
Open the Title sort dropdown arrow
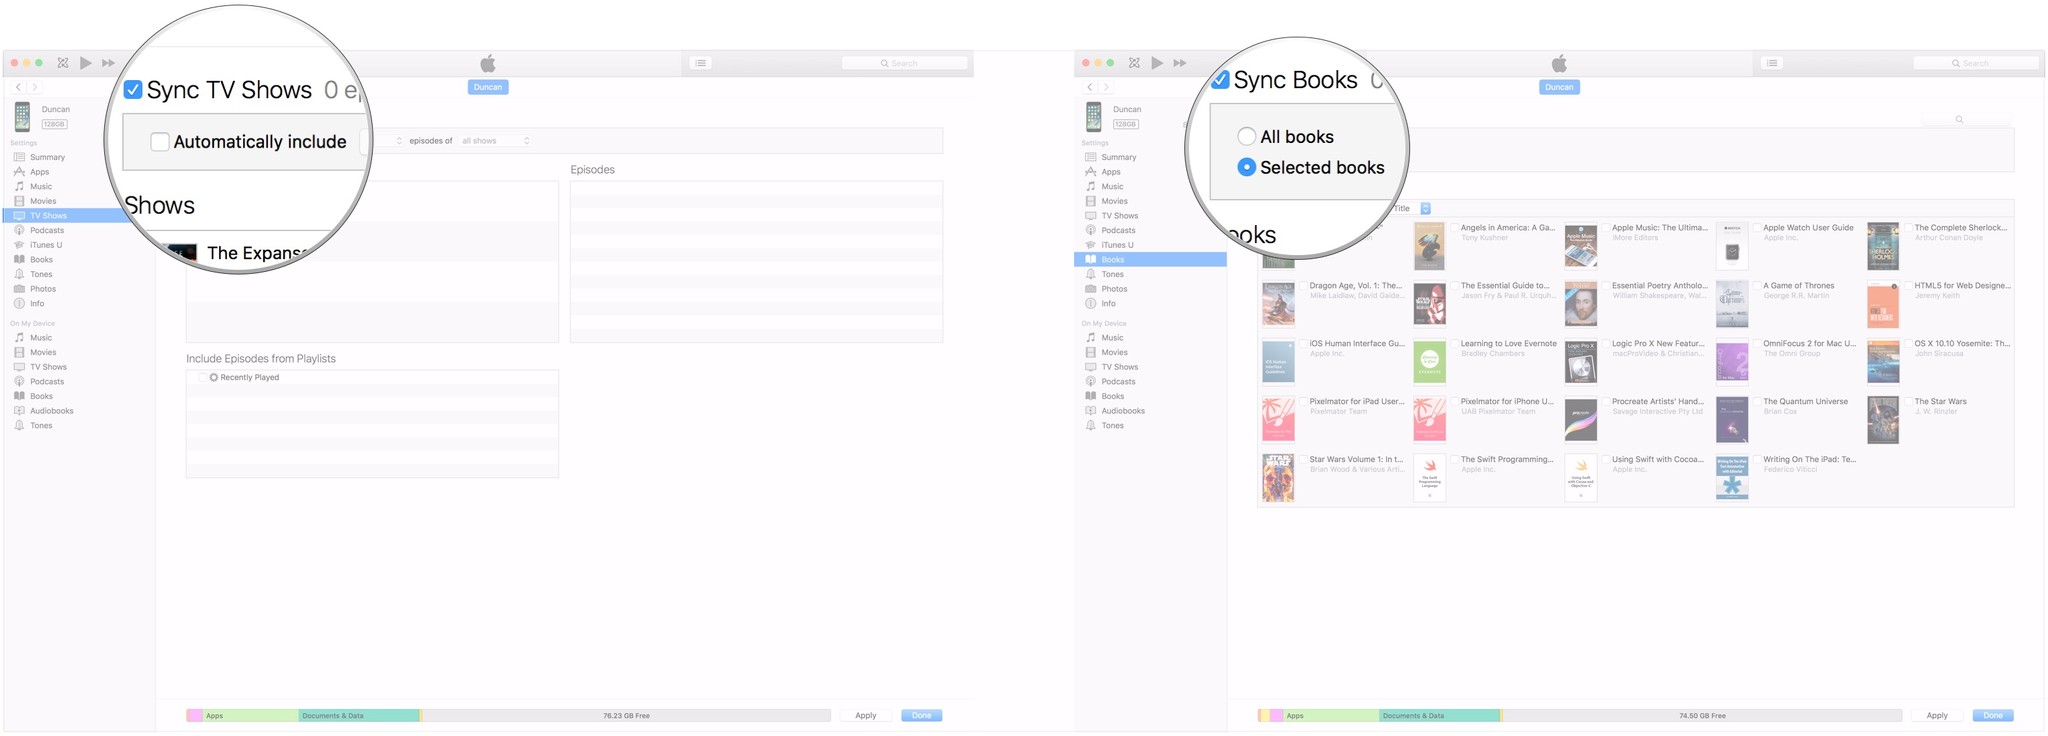point(1426,209)
